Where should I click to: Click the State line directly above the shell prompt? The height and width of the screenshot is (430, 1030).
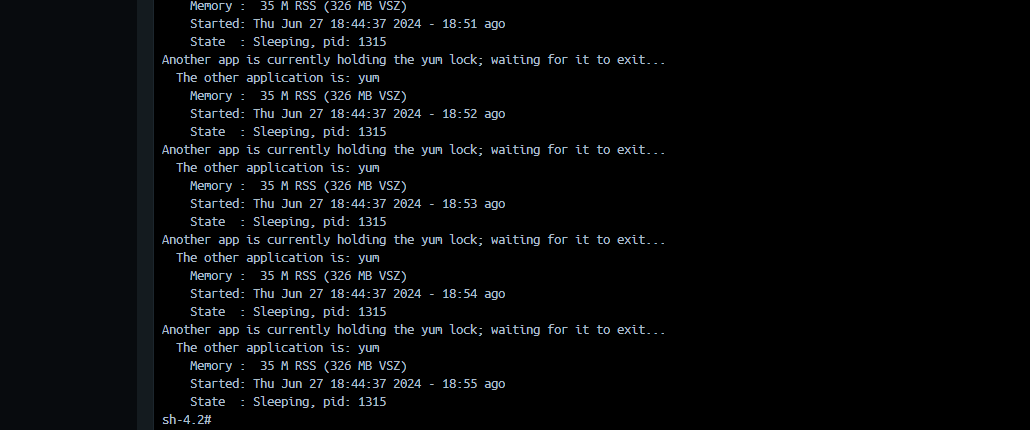(x=288, y=402)
